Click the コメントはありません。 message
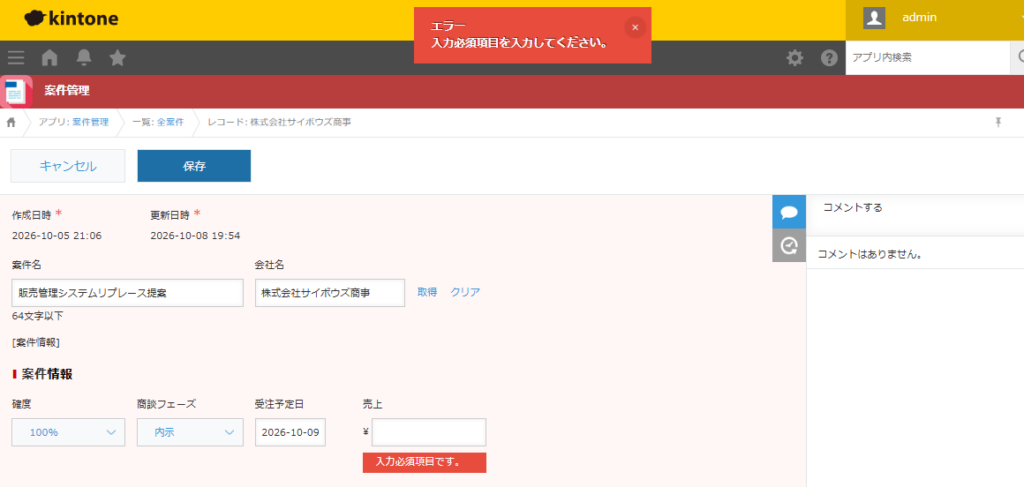Image resolution: width=1024 pixels, height=487 pixels. pos(870,254)
